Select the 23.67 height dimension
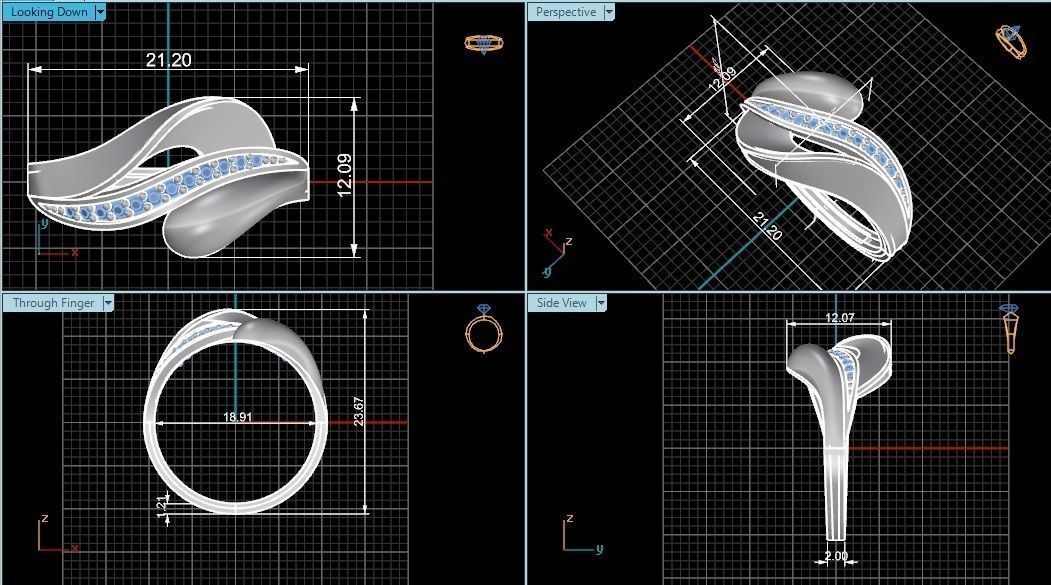 pyautogui.click(x=359, y=411)
